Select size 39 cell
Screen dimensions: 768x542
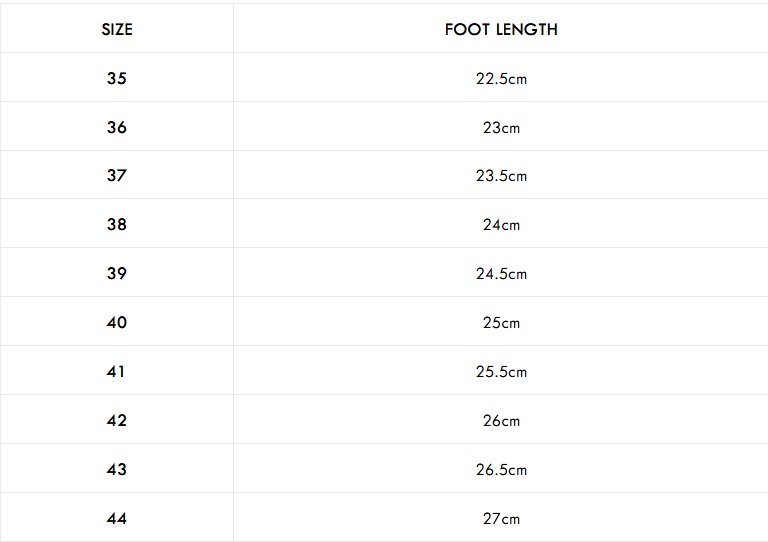point(117,273)
